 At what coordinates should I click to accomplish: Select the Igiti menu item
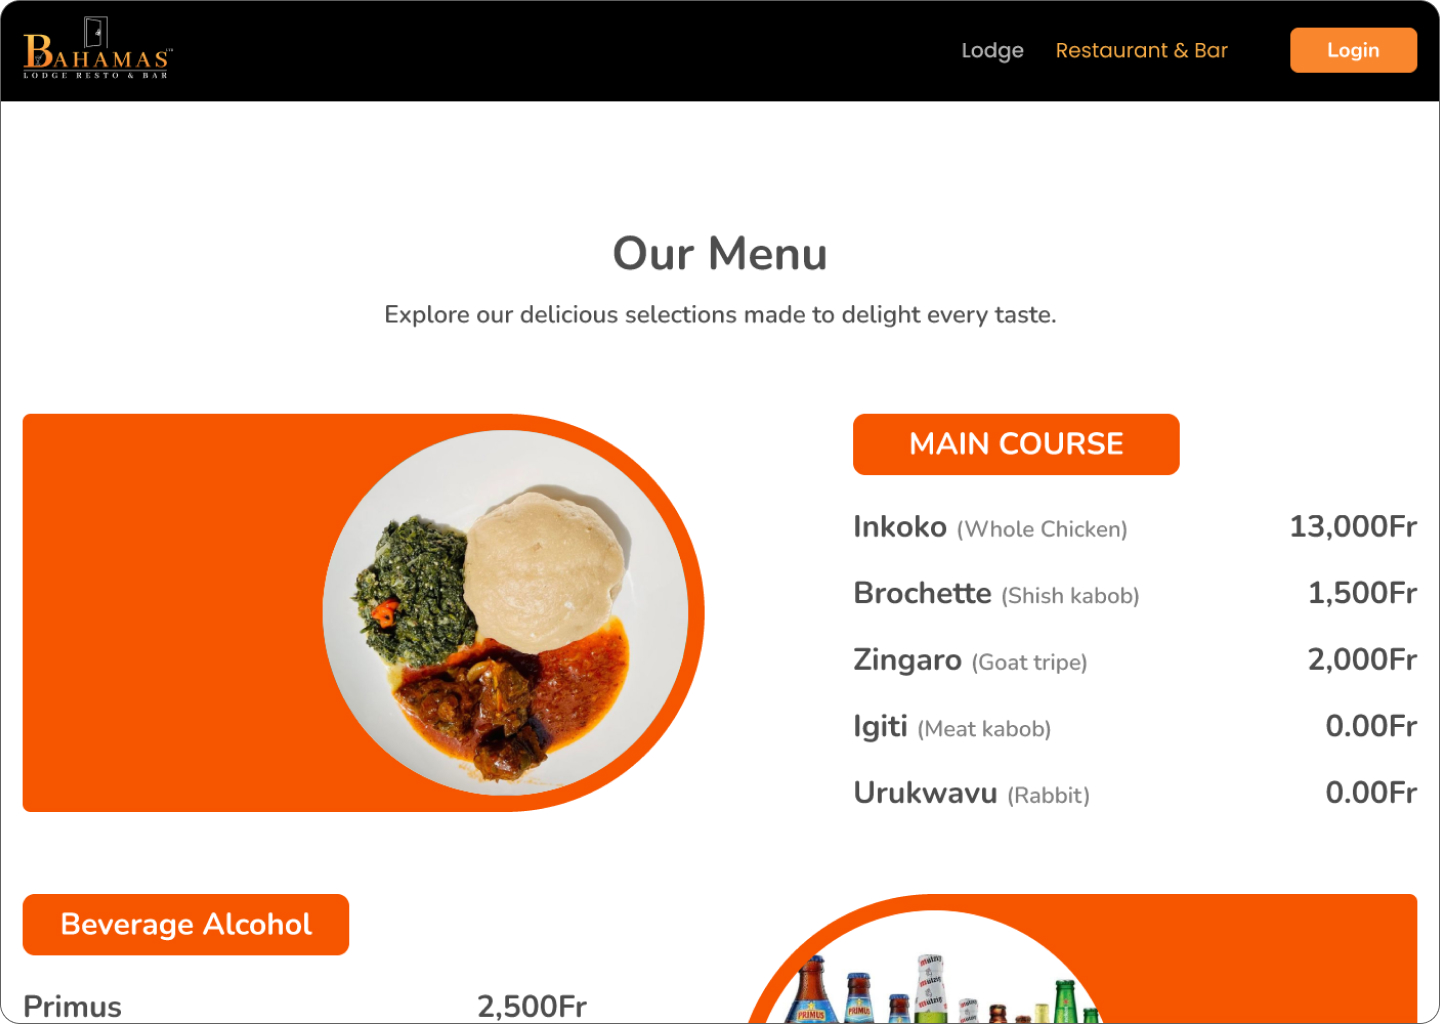click(952, 727)
